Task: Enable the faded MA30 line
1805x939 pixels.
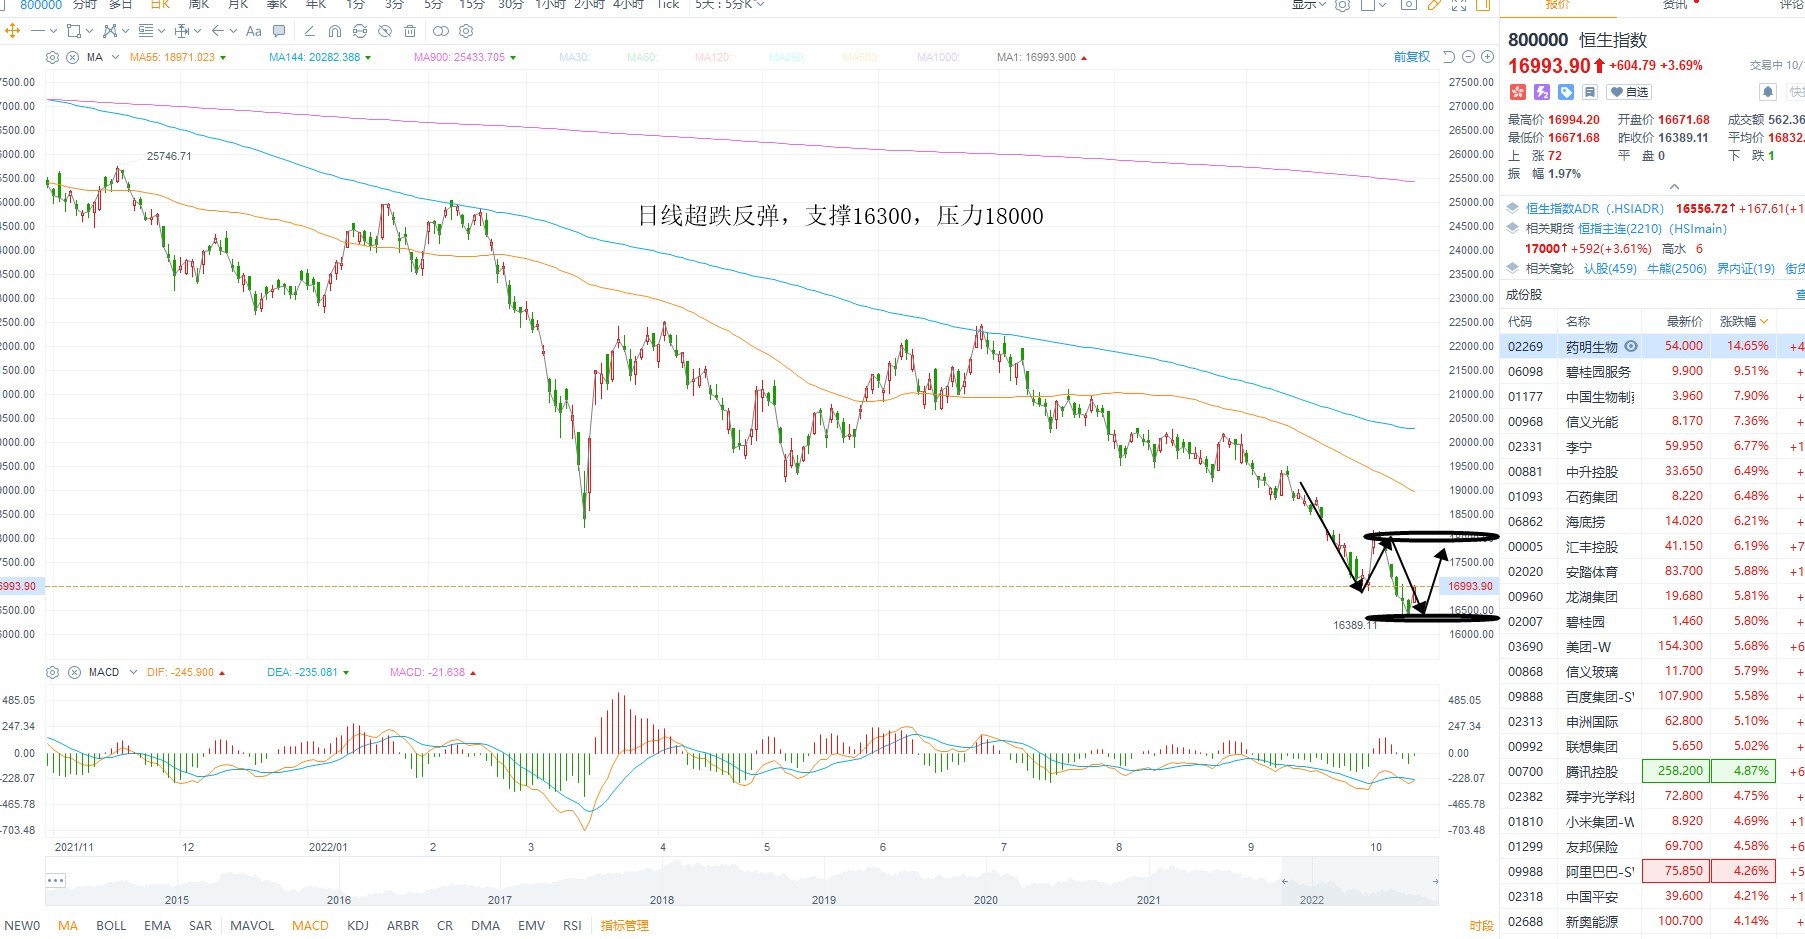Action: (573, 57)
